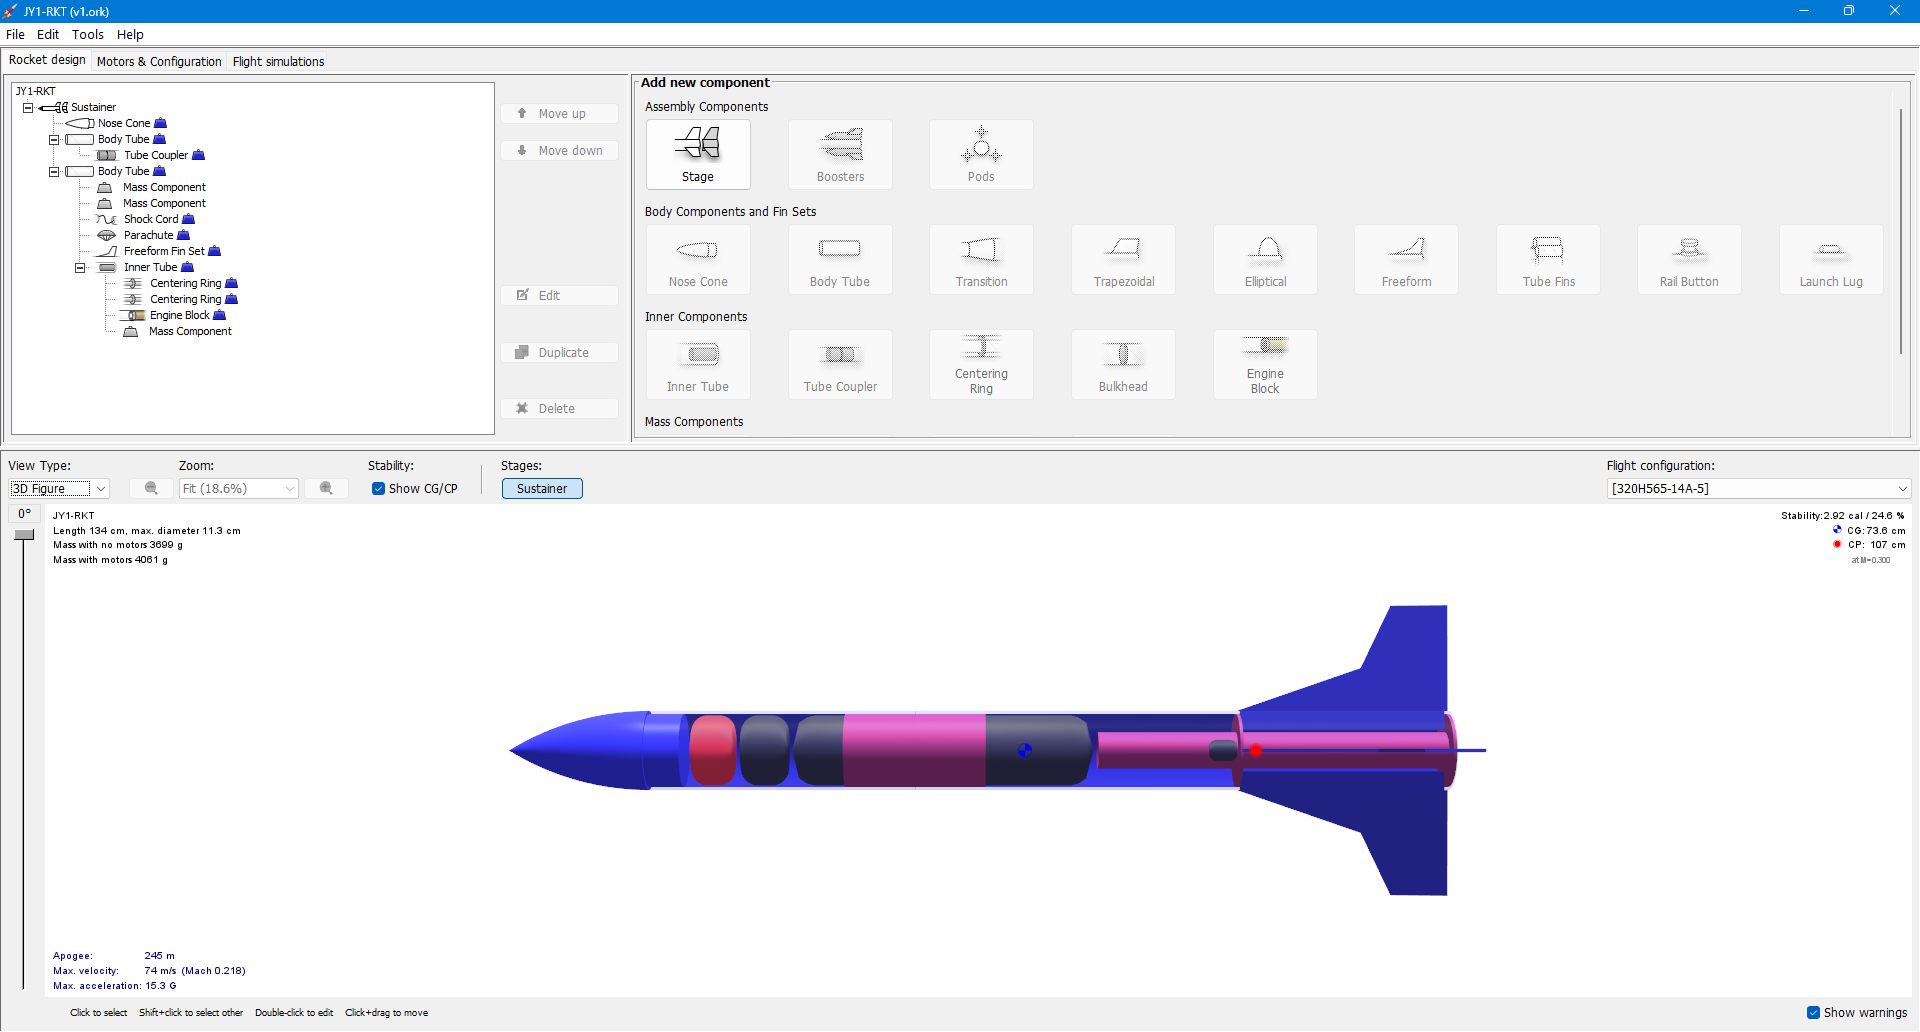Screen dimensions: 1920x1032
Task: Add a Launch Lug component
Action: tap(1831, 259)
